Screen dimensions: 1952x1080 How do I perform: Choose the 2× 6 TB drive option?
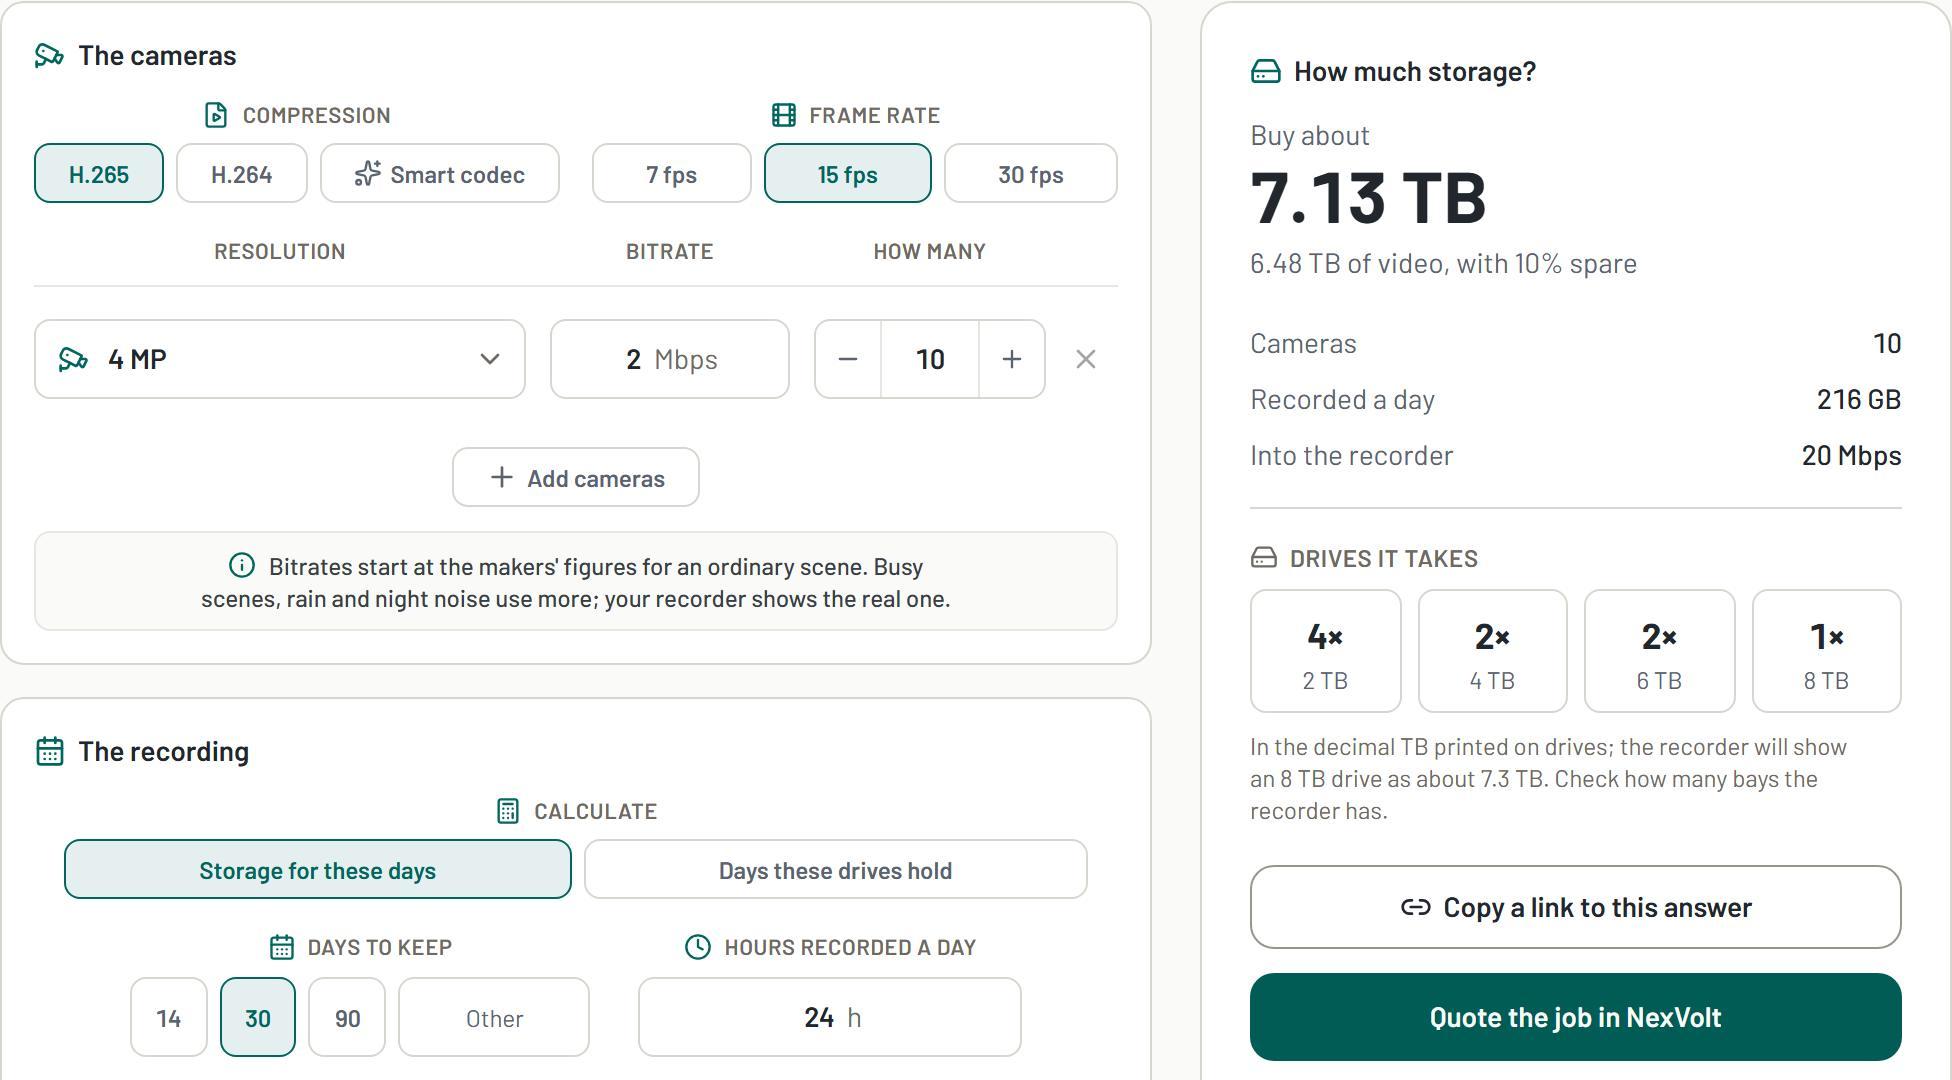click(x=1660, y=651)
